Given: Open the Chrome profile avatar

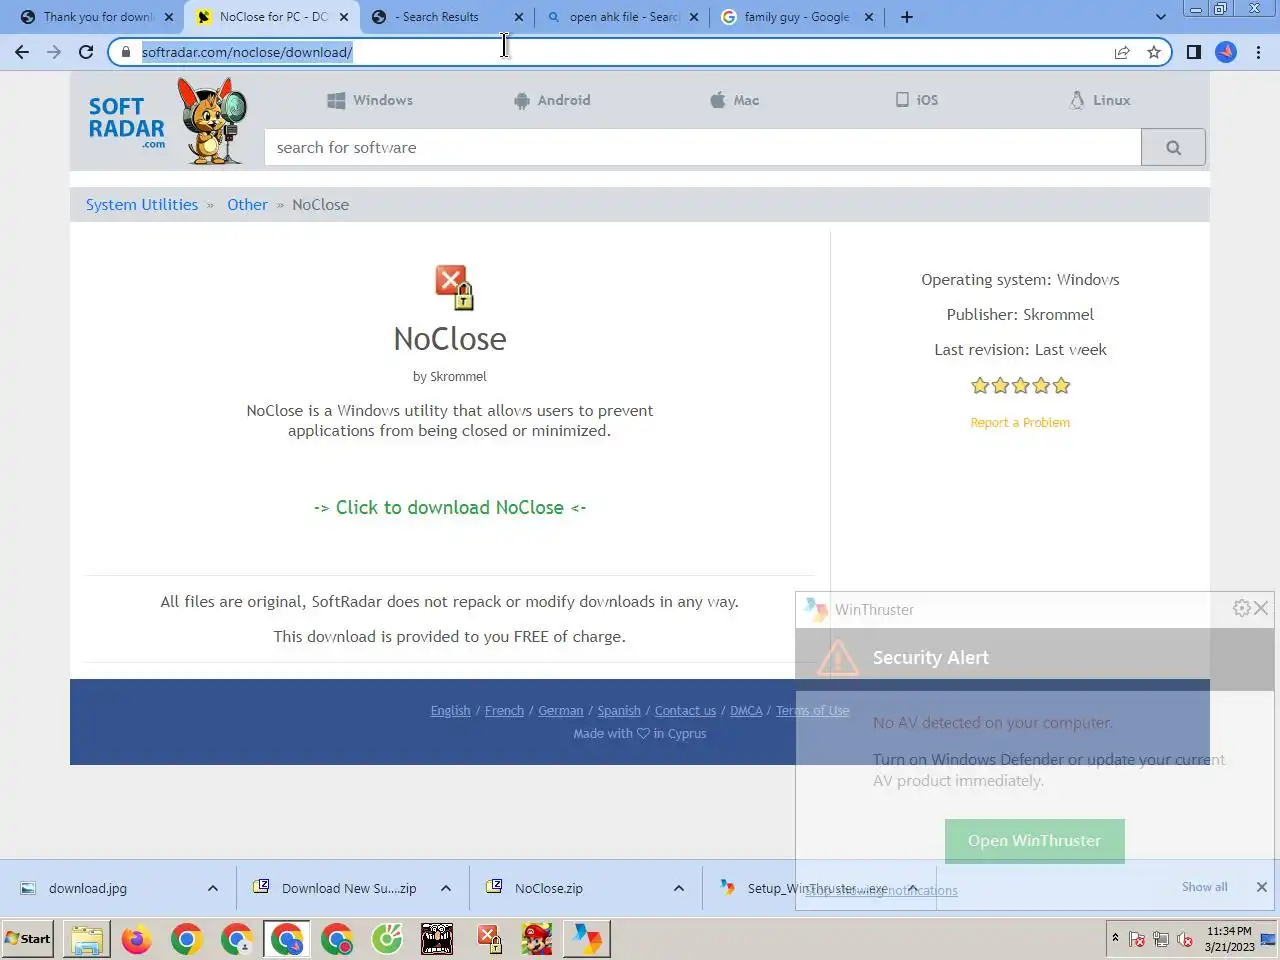Looking at the screenshot, I should click(1226, 52).
